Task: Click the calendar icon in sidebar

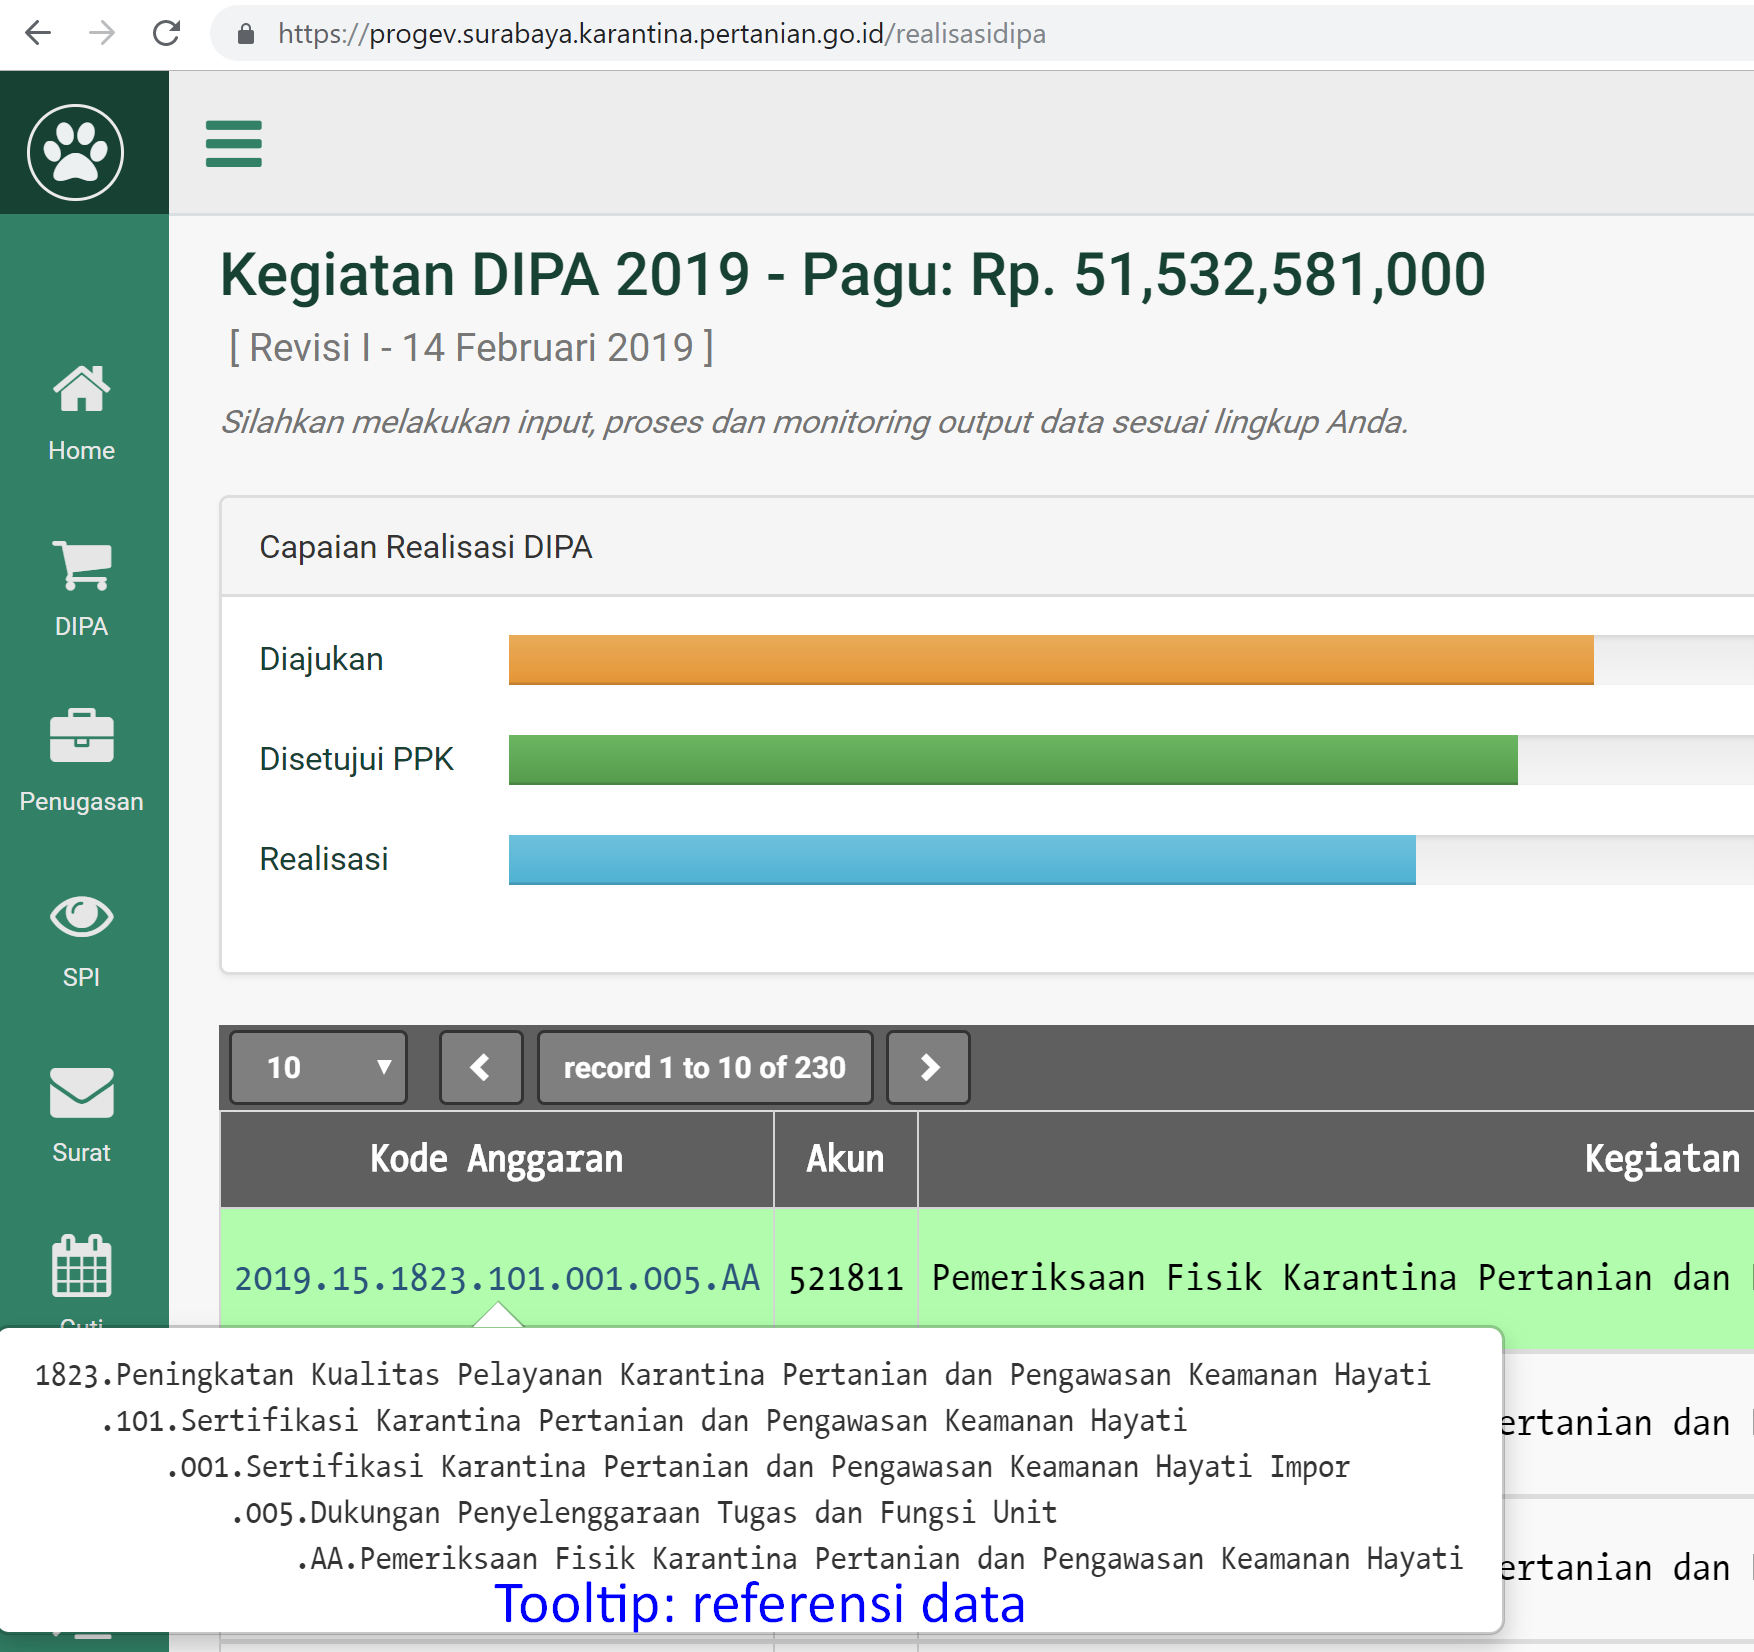Action: (81, 1266)
